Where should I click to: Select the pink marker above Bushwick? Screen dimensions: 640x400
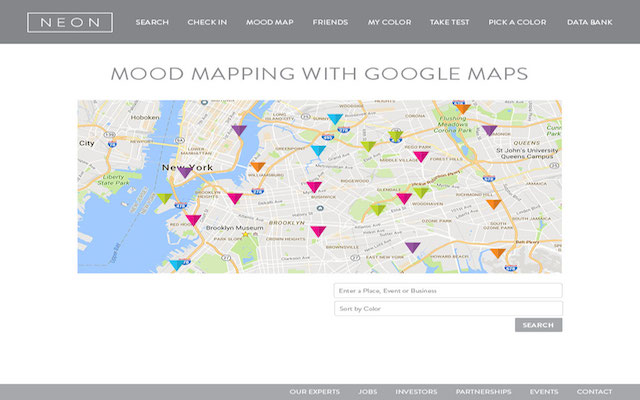pos(314,187)
